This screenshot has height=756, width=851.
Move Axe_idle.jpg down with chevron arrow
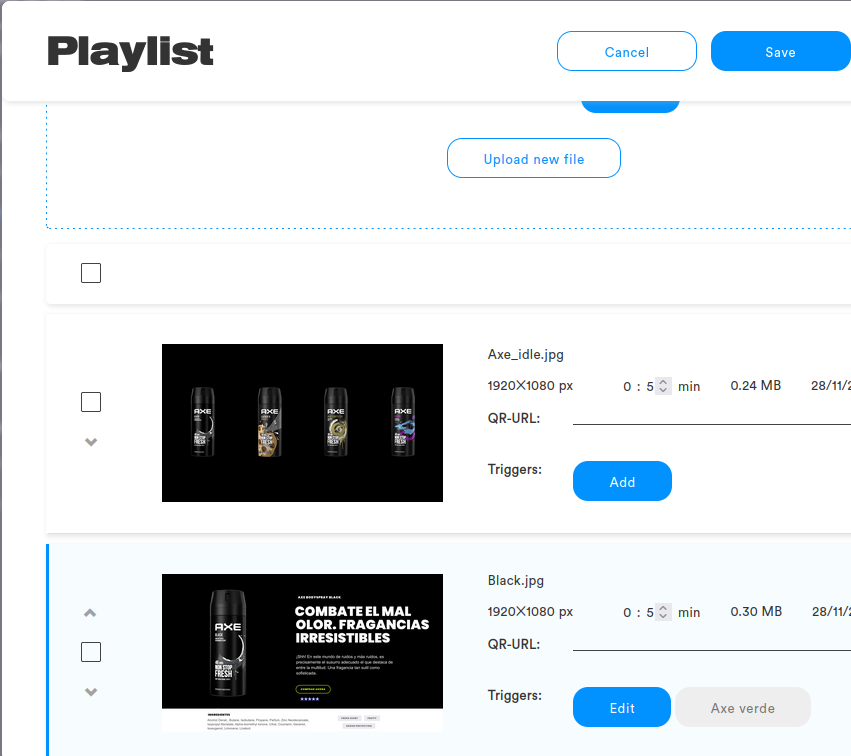tap(91, 442)
